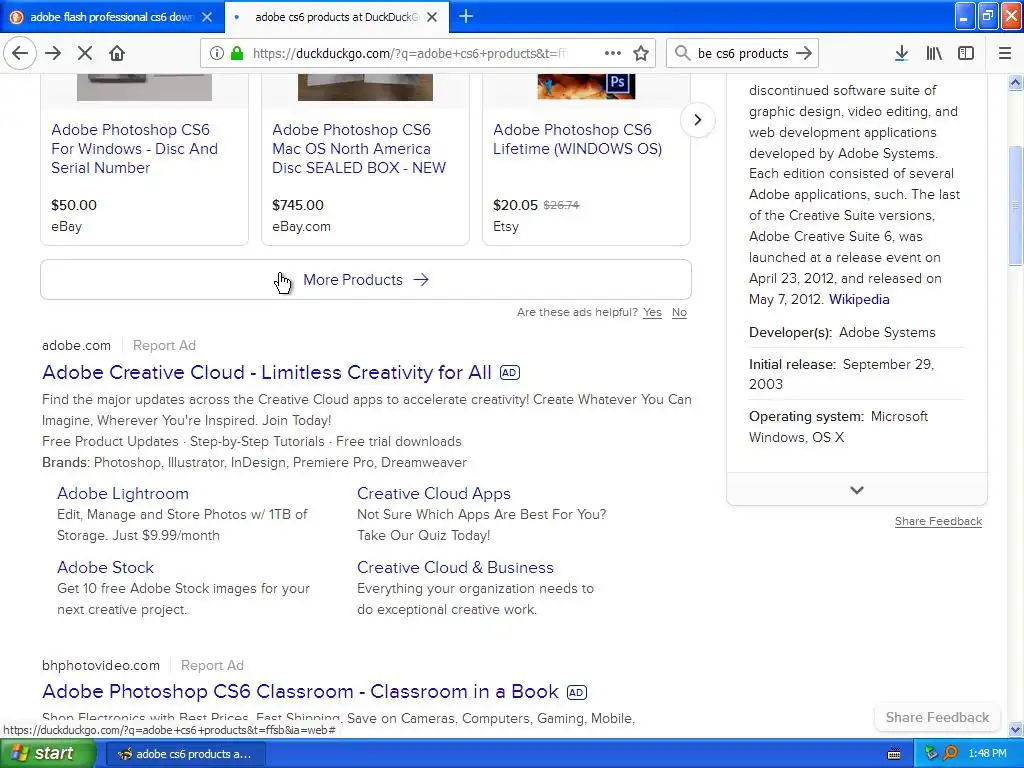Open the Firefox home page
The image size is (1024, 768).
coord(117,53)
